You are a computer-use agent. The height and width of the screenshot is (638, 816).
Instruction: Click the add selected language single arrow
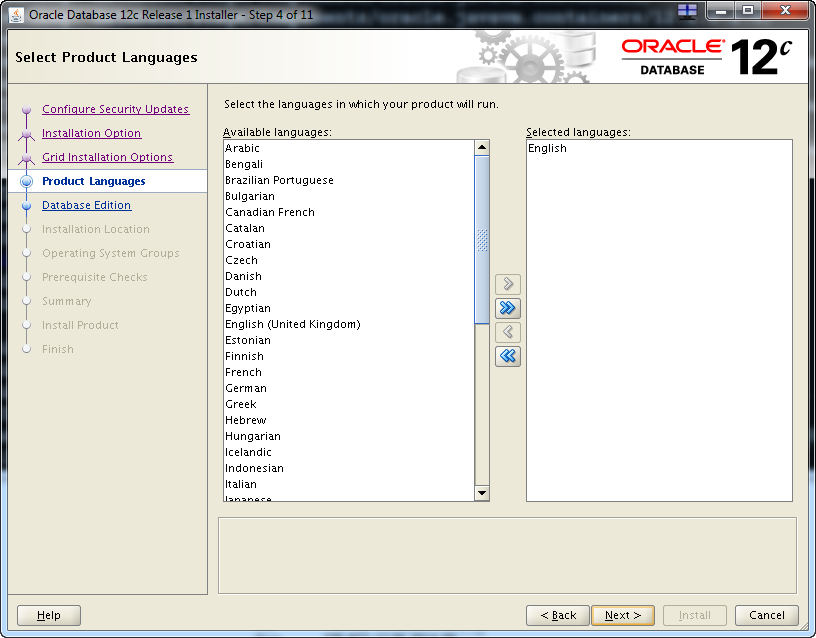click(x=508, y=284)
